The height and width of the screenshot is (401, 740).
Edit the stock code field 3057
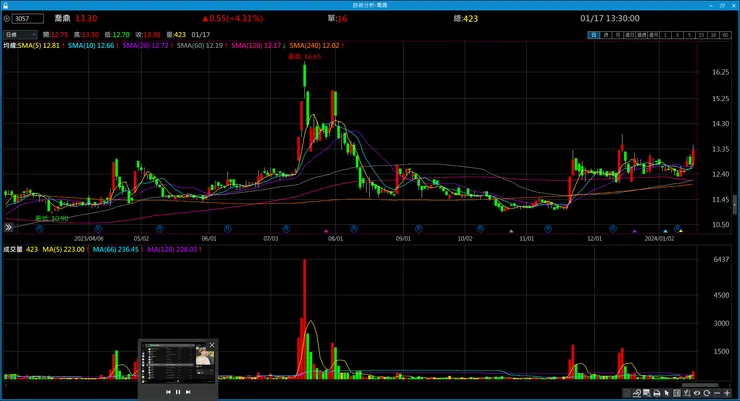27,18
